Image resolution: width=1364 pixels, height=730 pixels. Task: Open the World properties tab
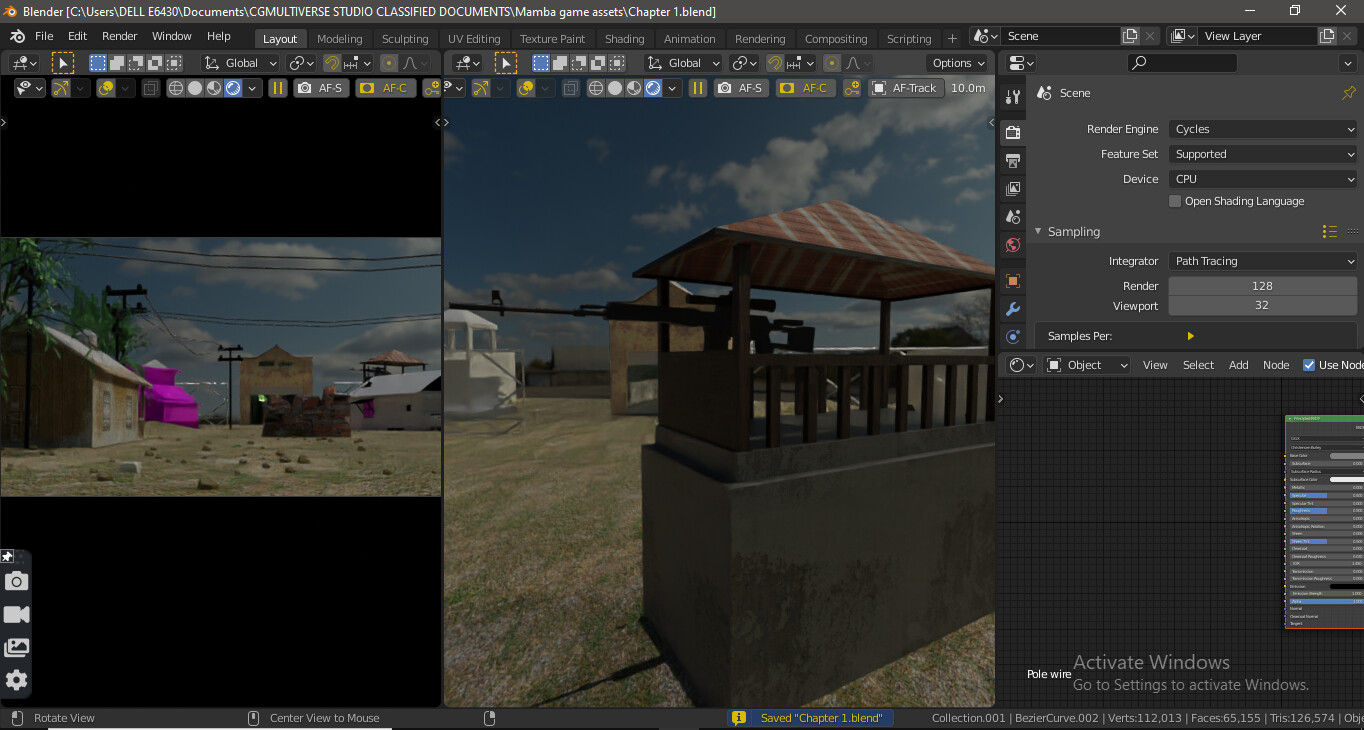tap(1012, 245)
